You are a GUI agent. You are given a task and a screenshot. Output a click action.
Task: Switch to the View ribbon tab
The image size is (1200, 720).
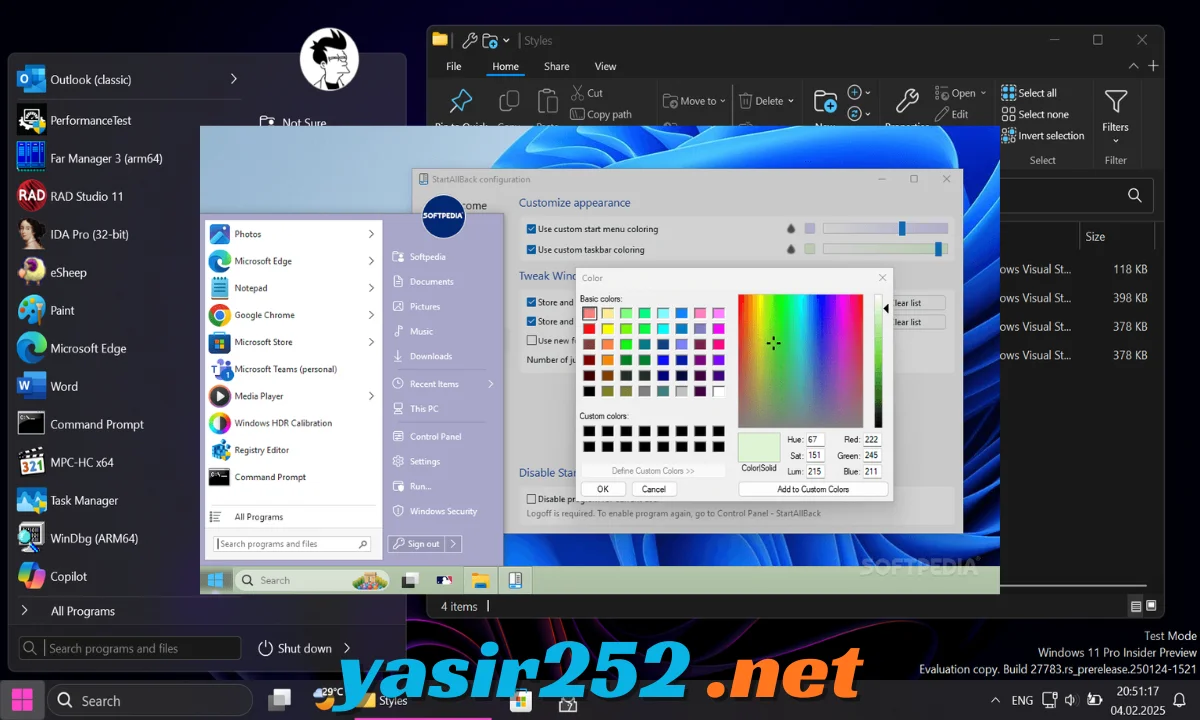pyautogui.click(x=606, y=67)
